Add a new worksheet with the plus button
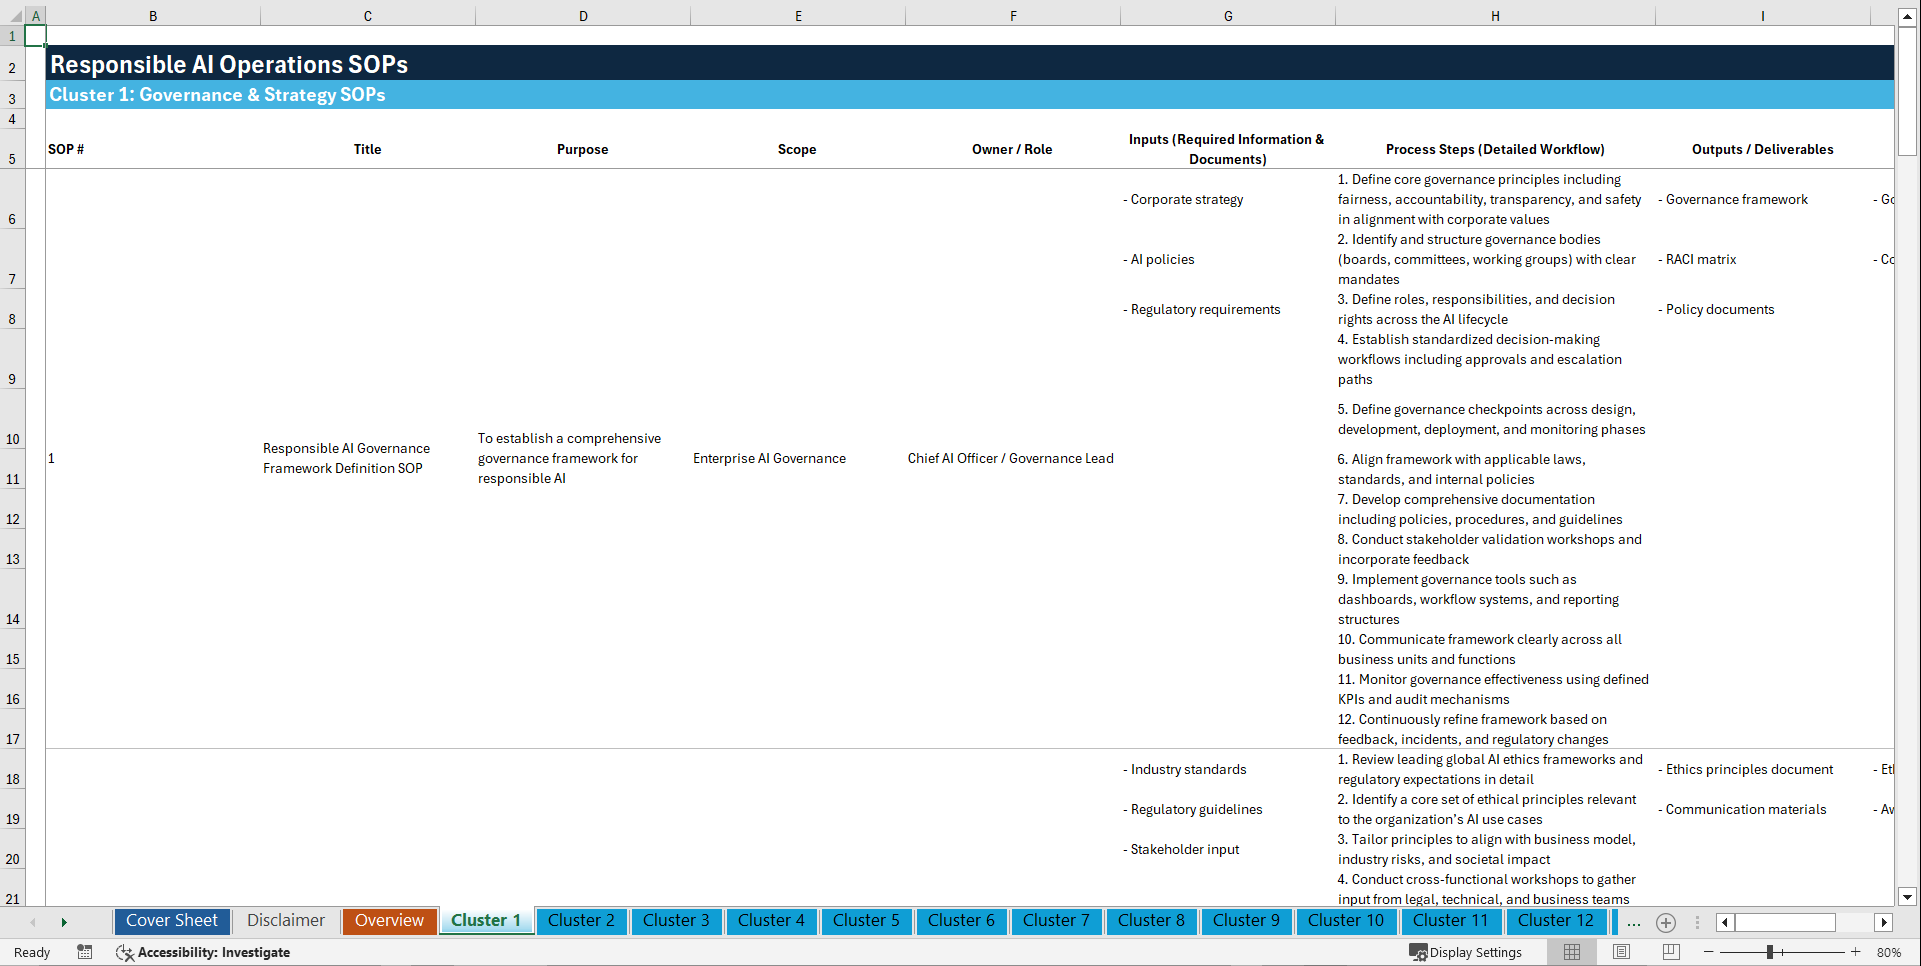1921x966 pixels. (x=1666, y=923)
